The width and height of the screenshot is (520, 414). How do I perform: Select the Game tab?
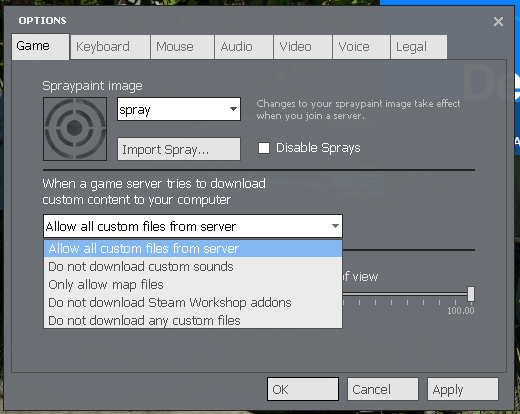(x=40, y=47)
